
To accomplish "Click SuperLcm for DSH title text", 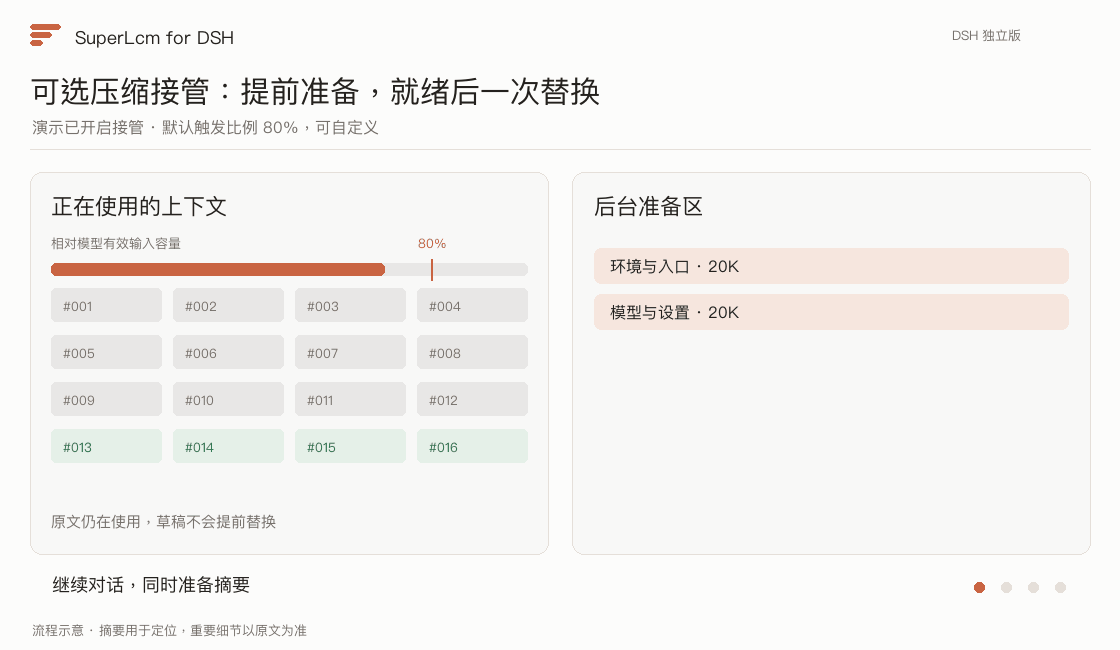I will click(154, 38).
